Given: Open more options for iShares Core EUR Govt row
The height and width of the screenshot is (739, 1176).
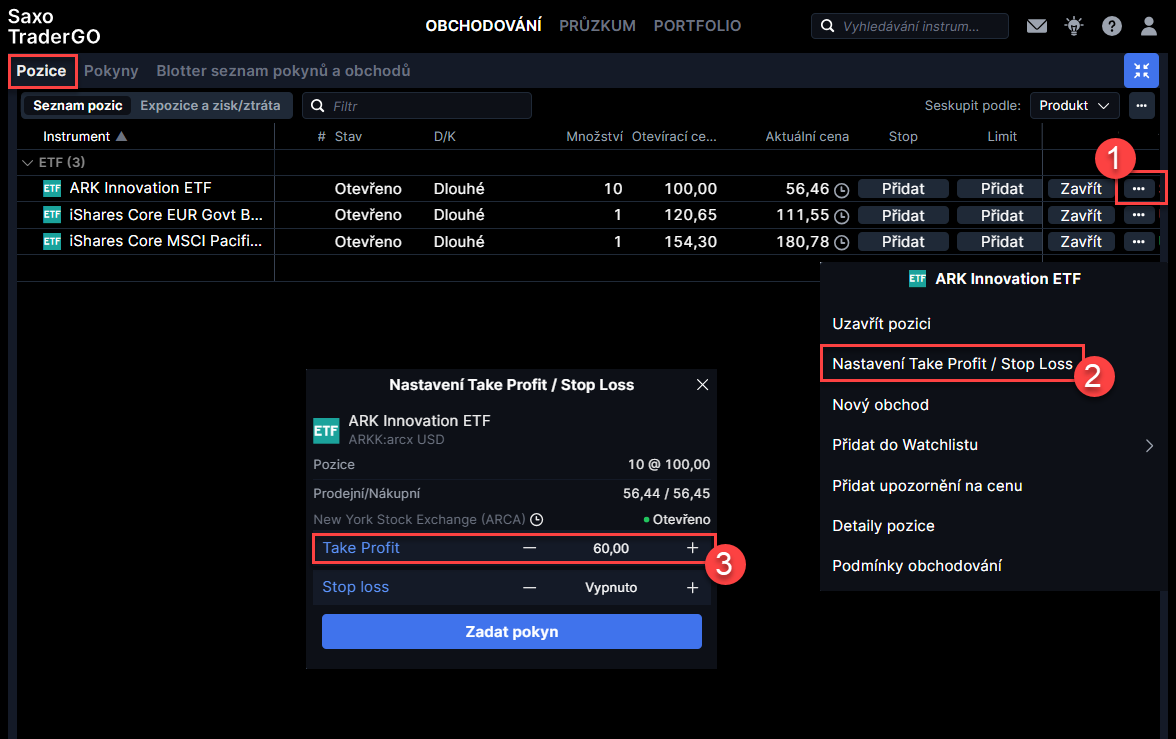Looking at the screenshot, I should click(1138, 215).
